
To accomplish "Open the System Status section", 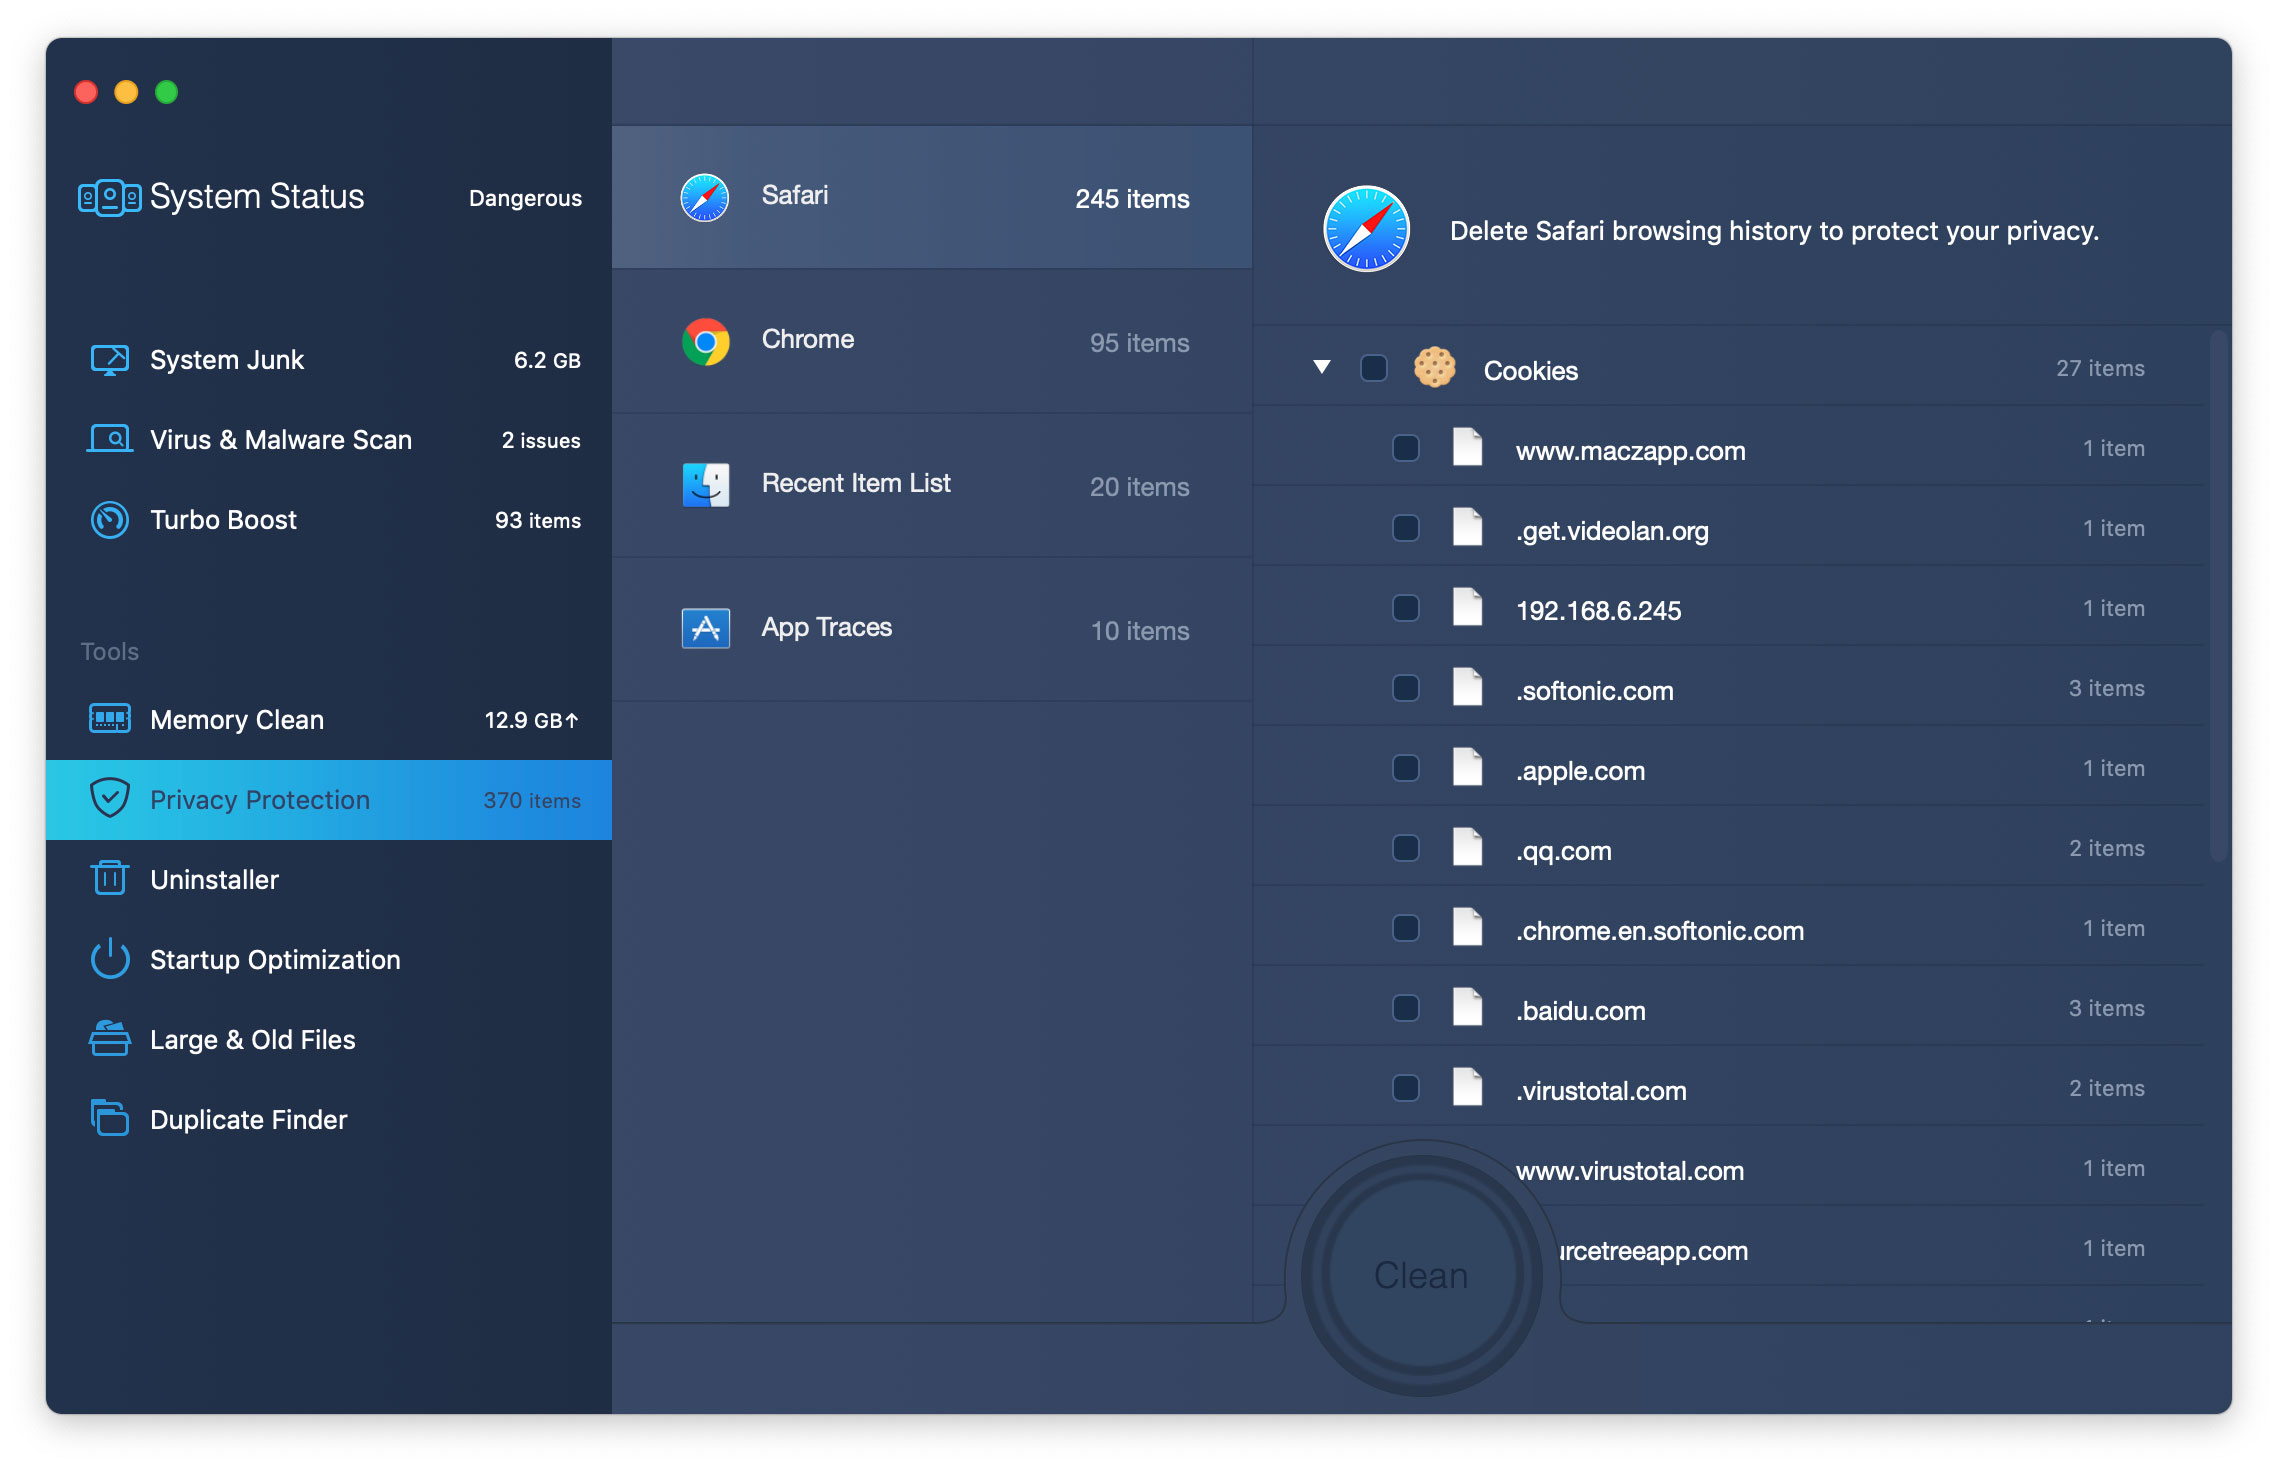I will [x=329, y=197].
